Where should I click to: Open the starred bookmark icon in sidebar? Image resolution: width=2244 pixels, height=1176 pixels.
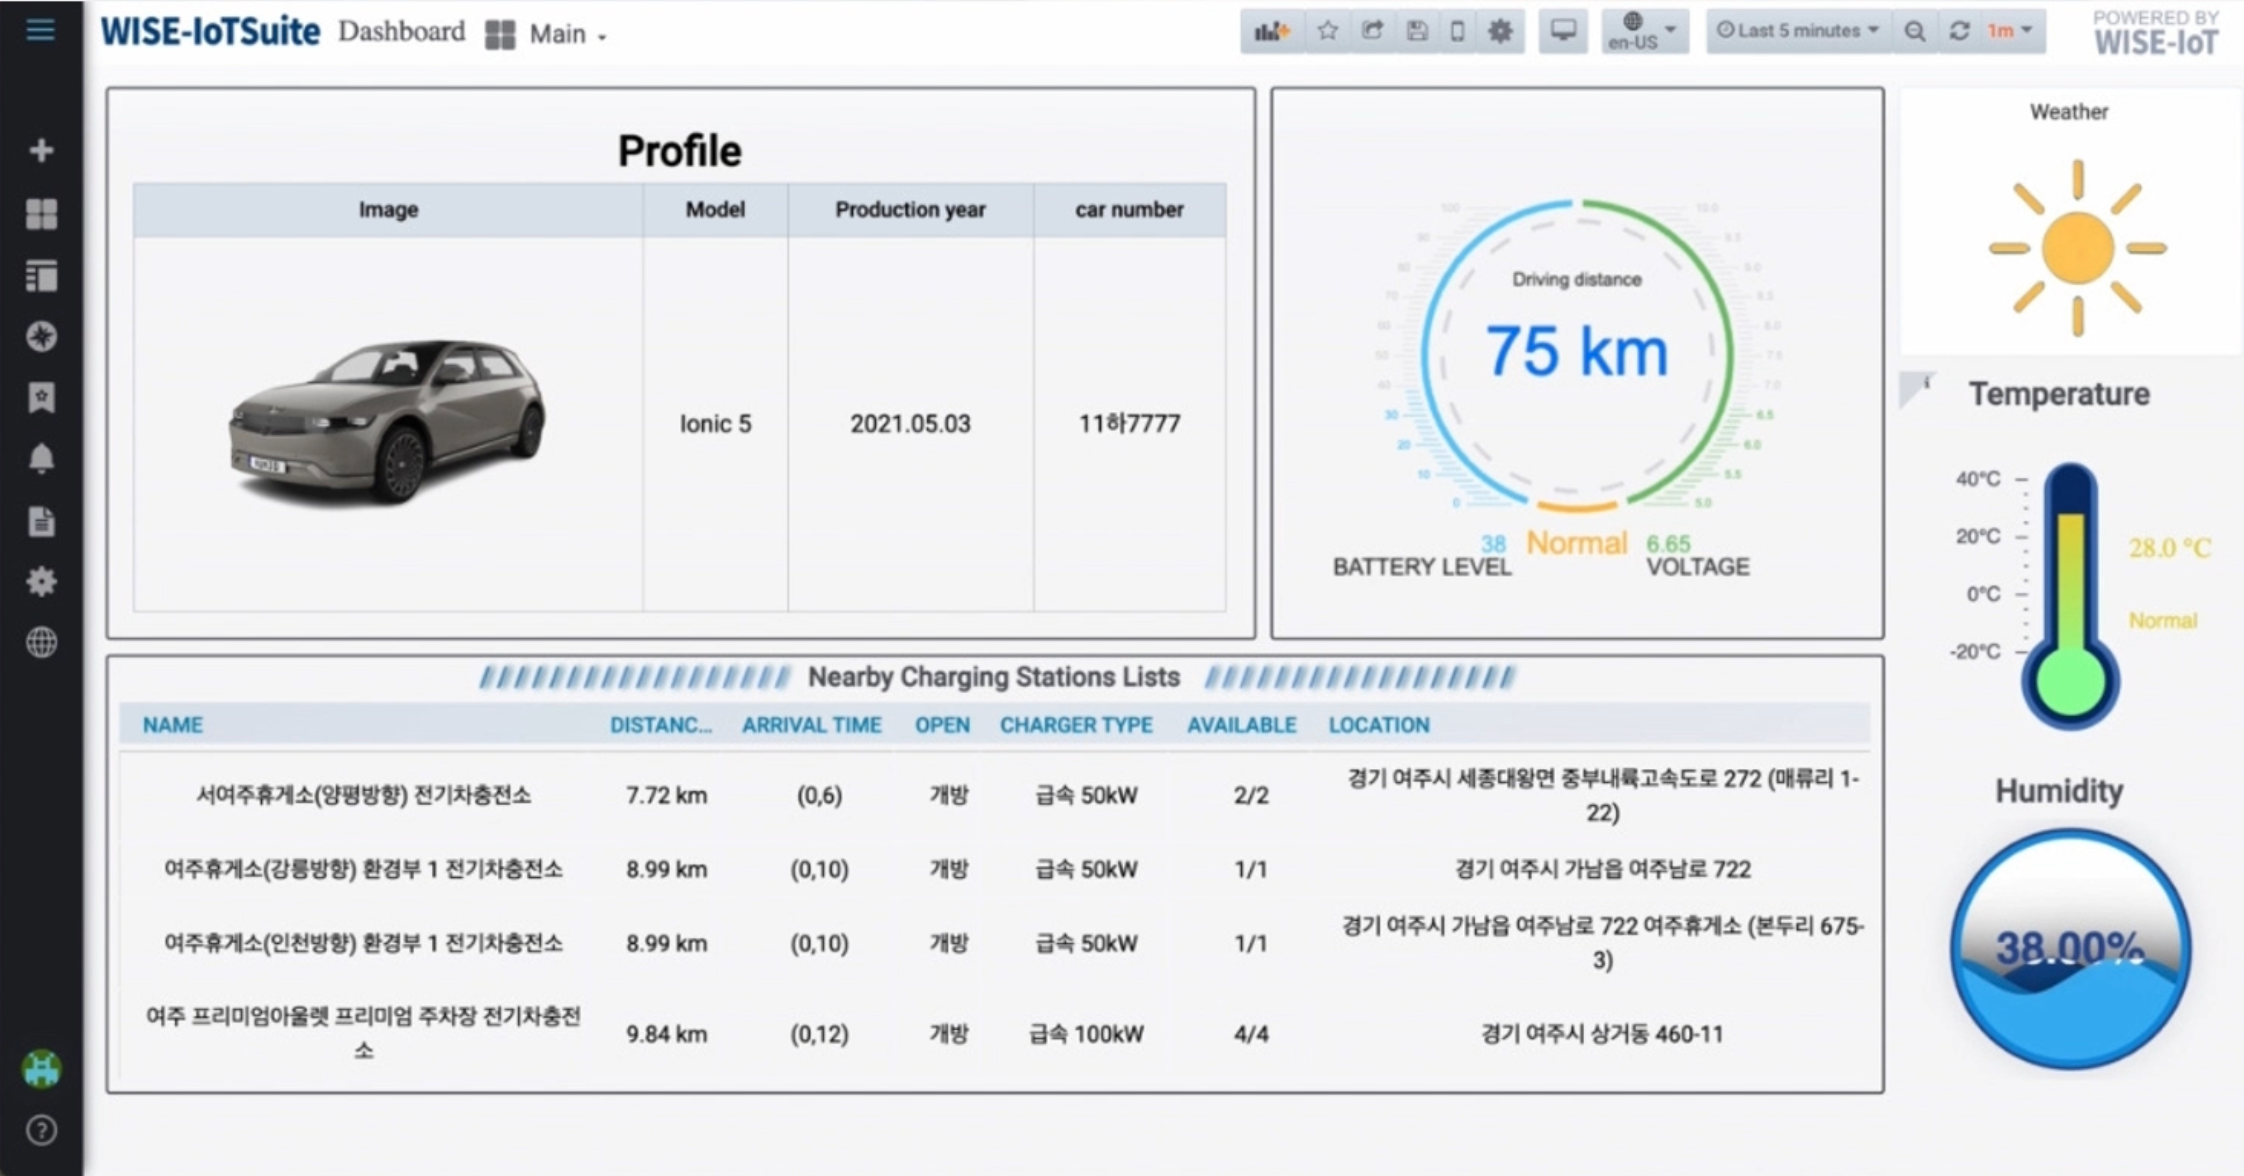point(41,398)
